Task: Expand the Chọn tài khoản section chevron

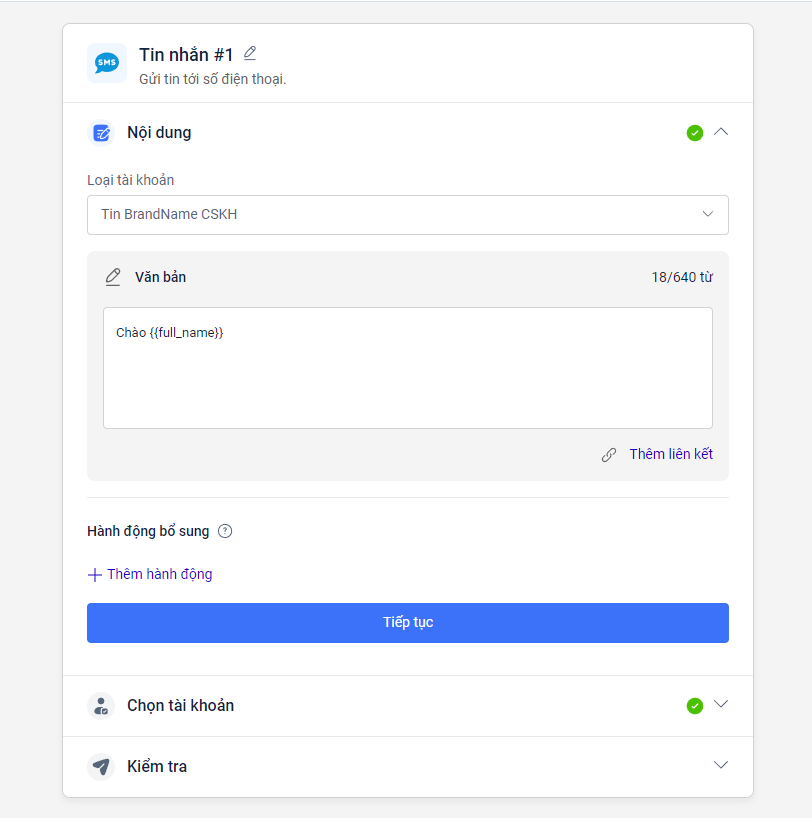Action: click(x=721, y=704)
